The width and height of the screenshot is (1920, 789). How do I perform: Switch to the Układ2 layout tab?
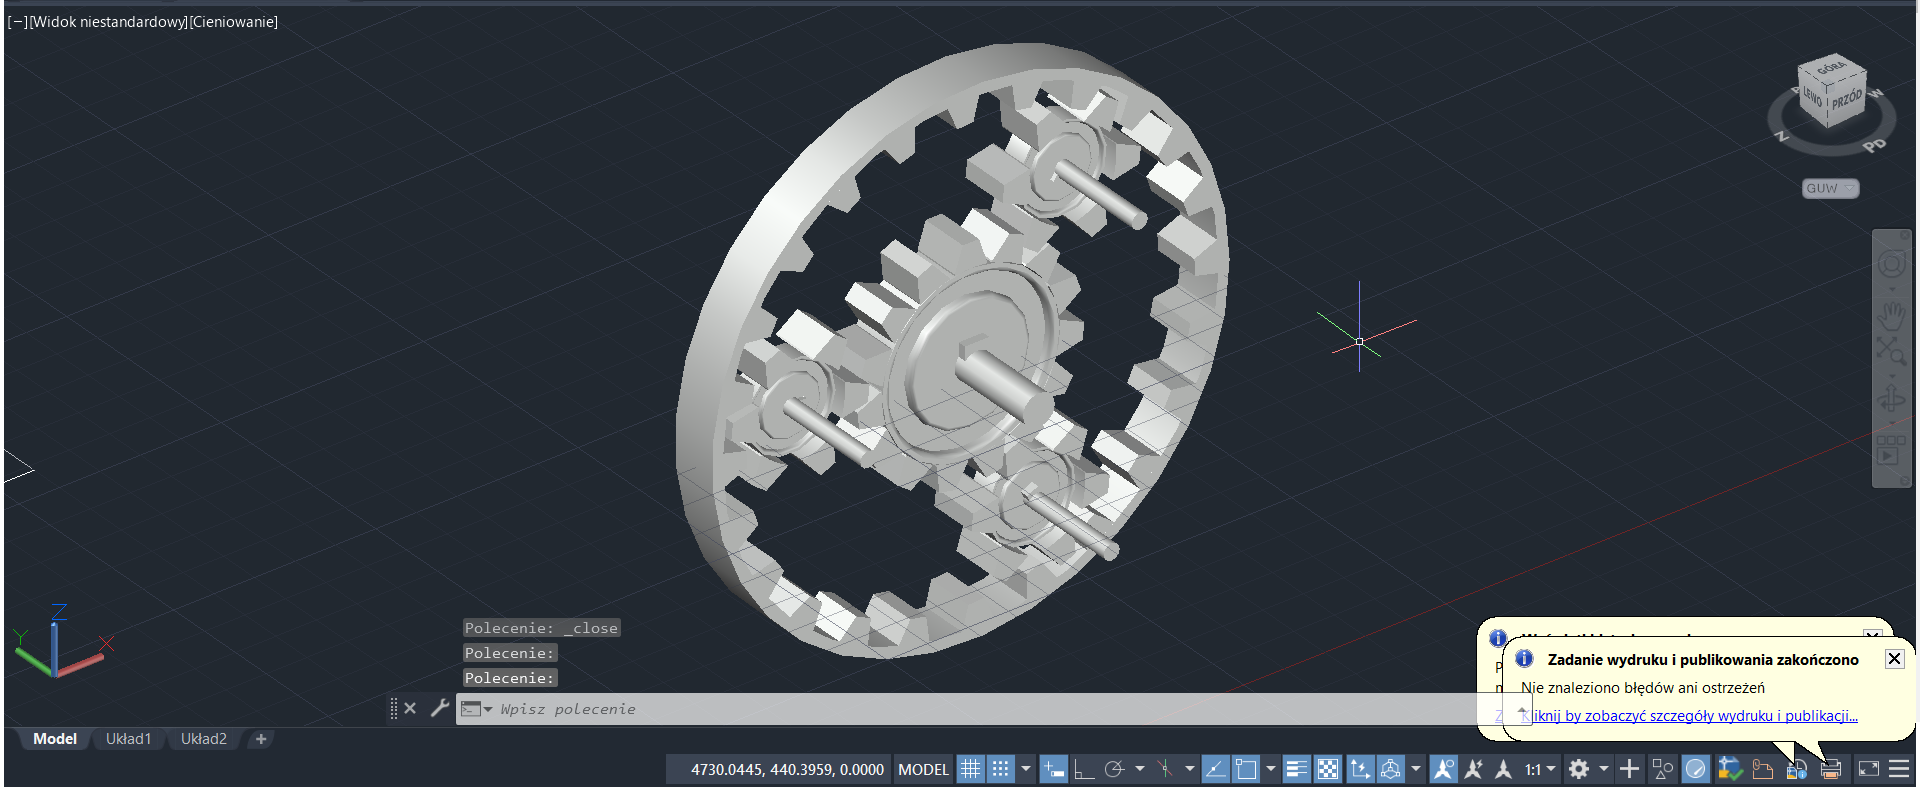click(x=204, y=739)
